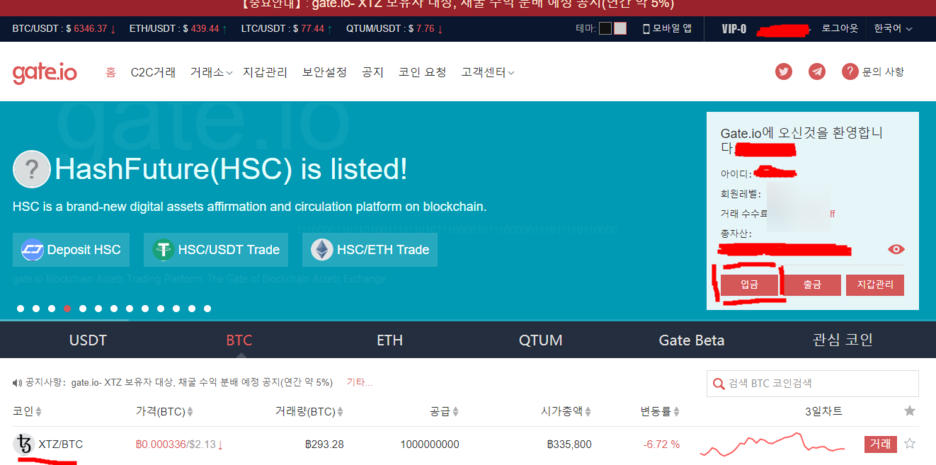Click the Deposit HSC button
The height and width of the screenshot is (465, 936).
[x=71, y=250]
